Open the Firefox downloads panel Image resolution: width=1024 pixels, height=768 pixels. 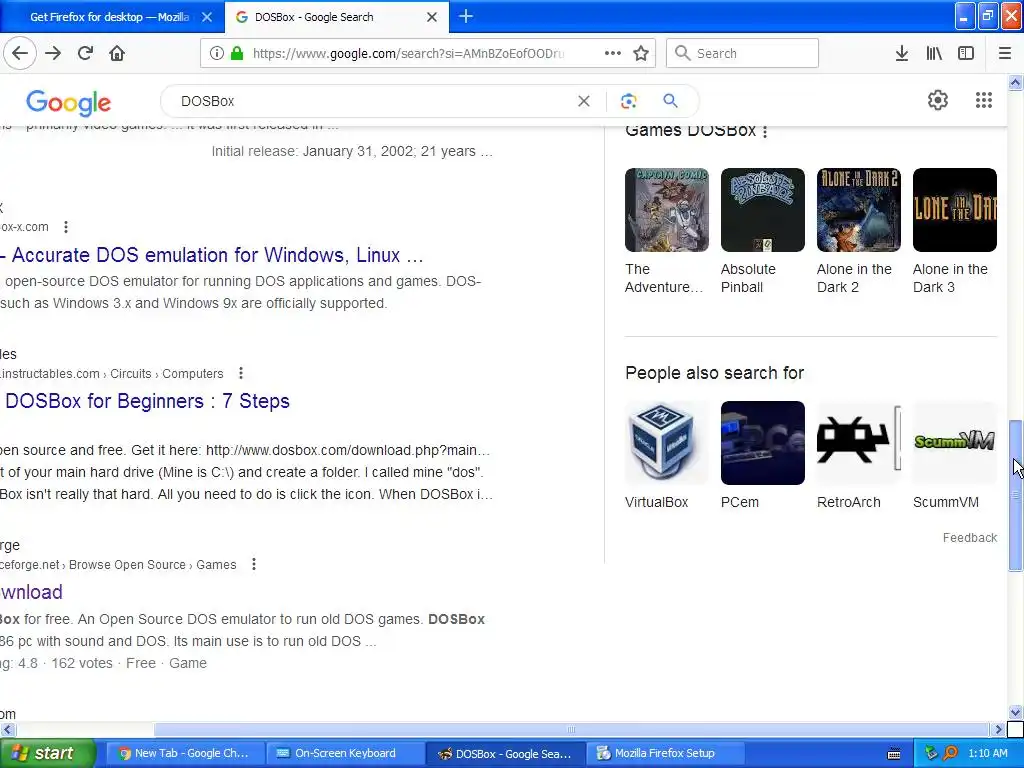[x=902, y=54]
